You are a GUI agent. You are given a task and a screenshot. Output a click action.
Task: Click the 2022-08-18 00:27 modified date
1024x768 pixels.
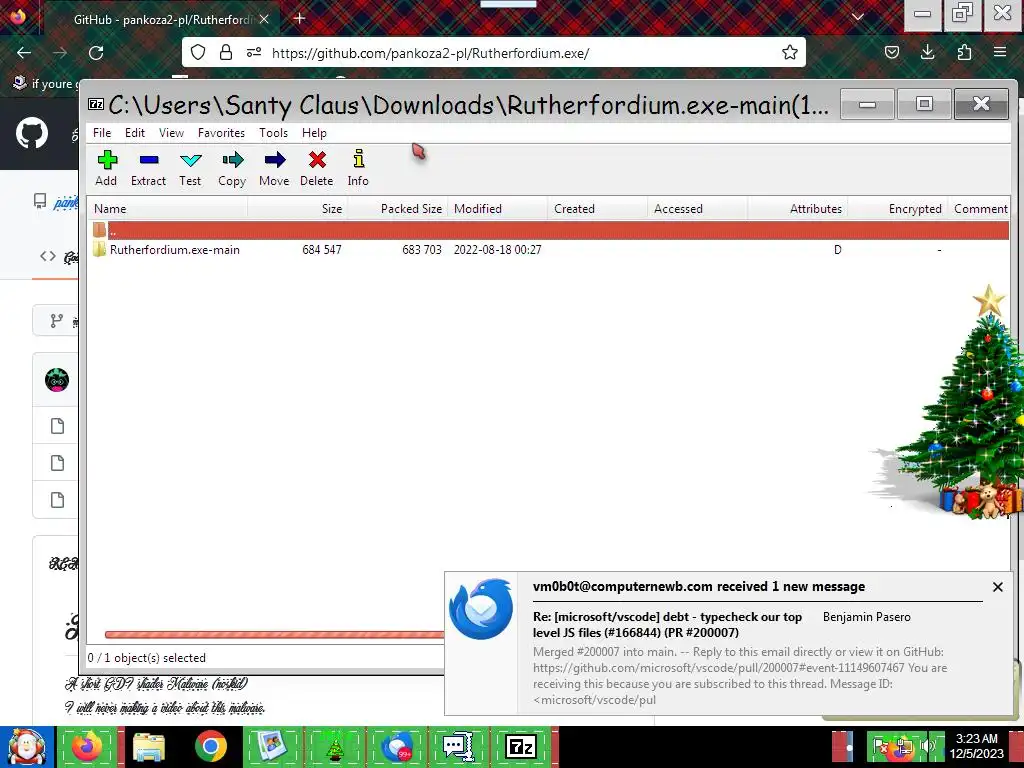(x=498, y=249)
